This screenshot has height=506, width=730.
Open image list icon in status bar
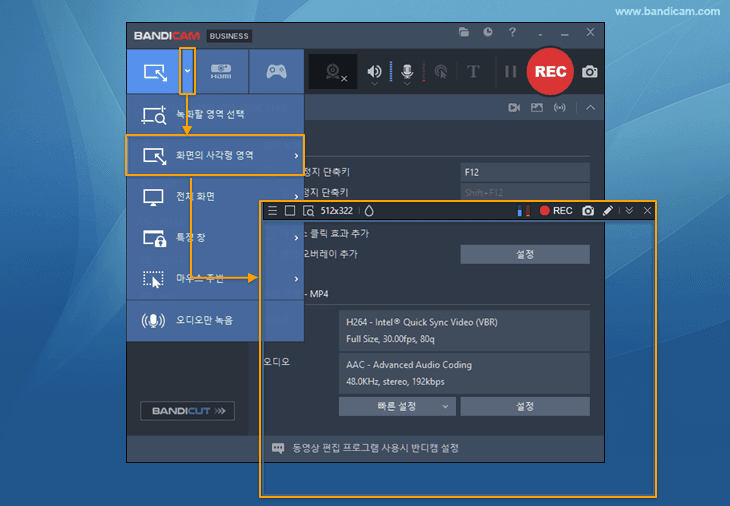click(x=537, y=108)
